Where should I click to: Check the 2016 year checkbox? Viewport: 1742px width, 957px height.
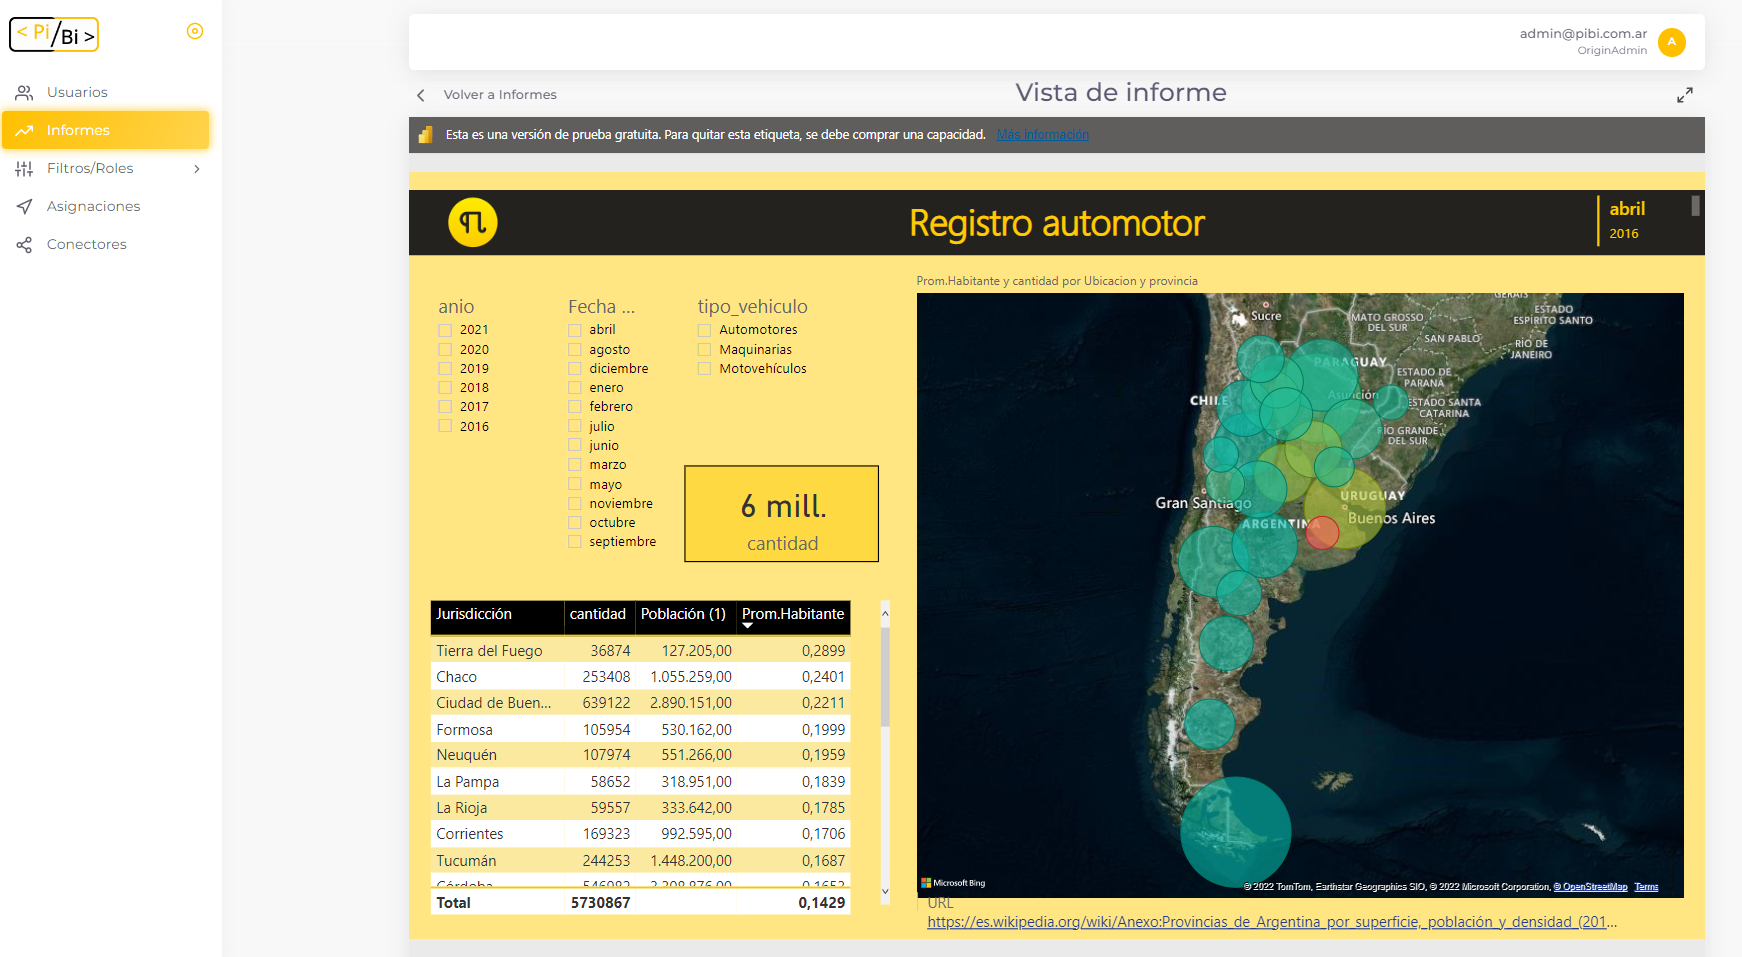444,426
